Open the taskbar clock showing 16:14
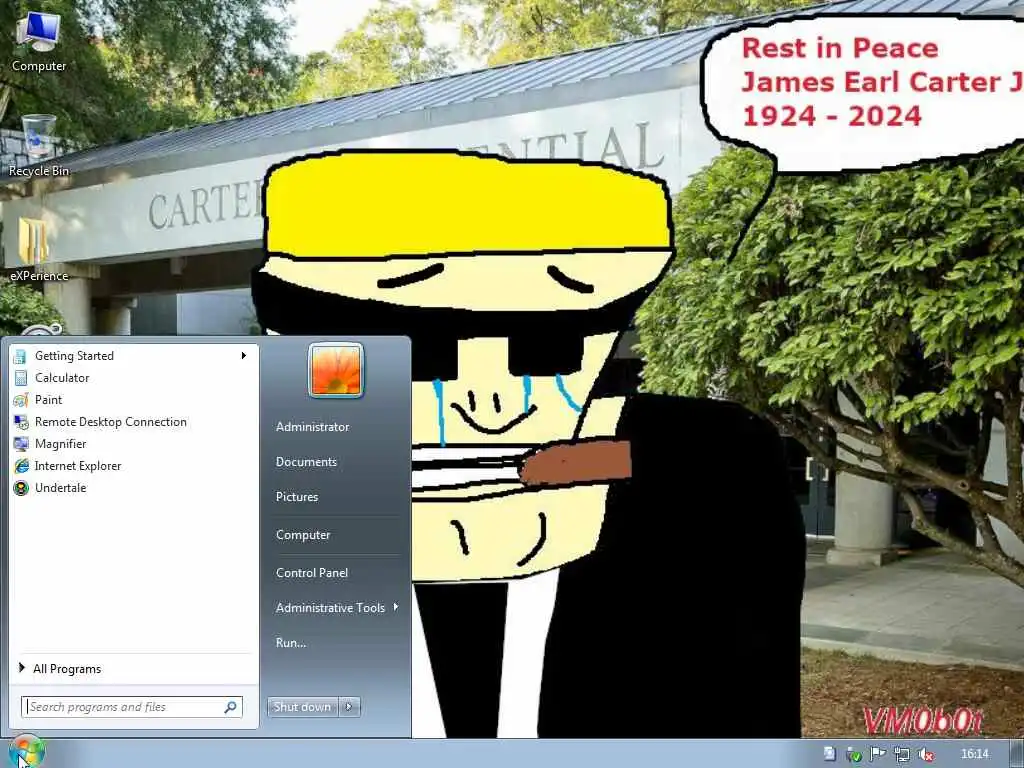Screen dimensions: 1024x768 tap(974, 754)
